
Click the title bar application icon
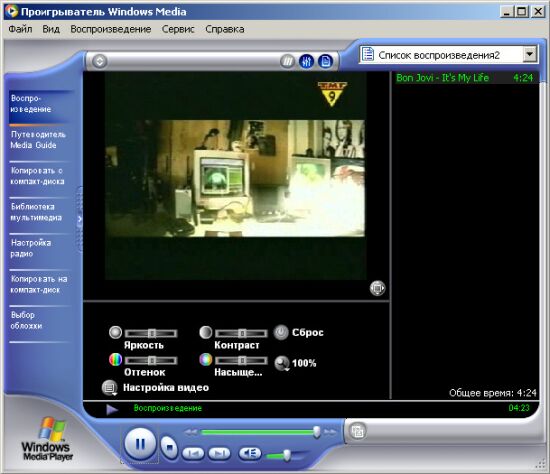coord(12,11)
